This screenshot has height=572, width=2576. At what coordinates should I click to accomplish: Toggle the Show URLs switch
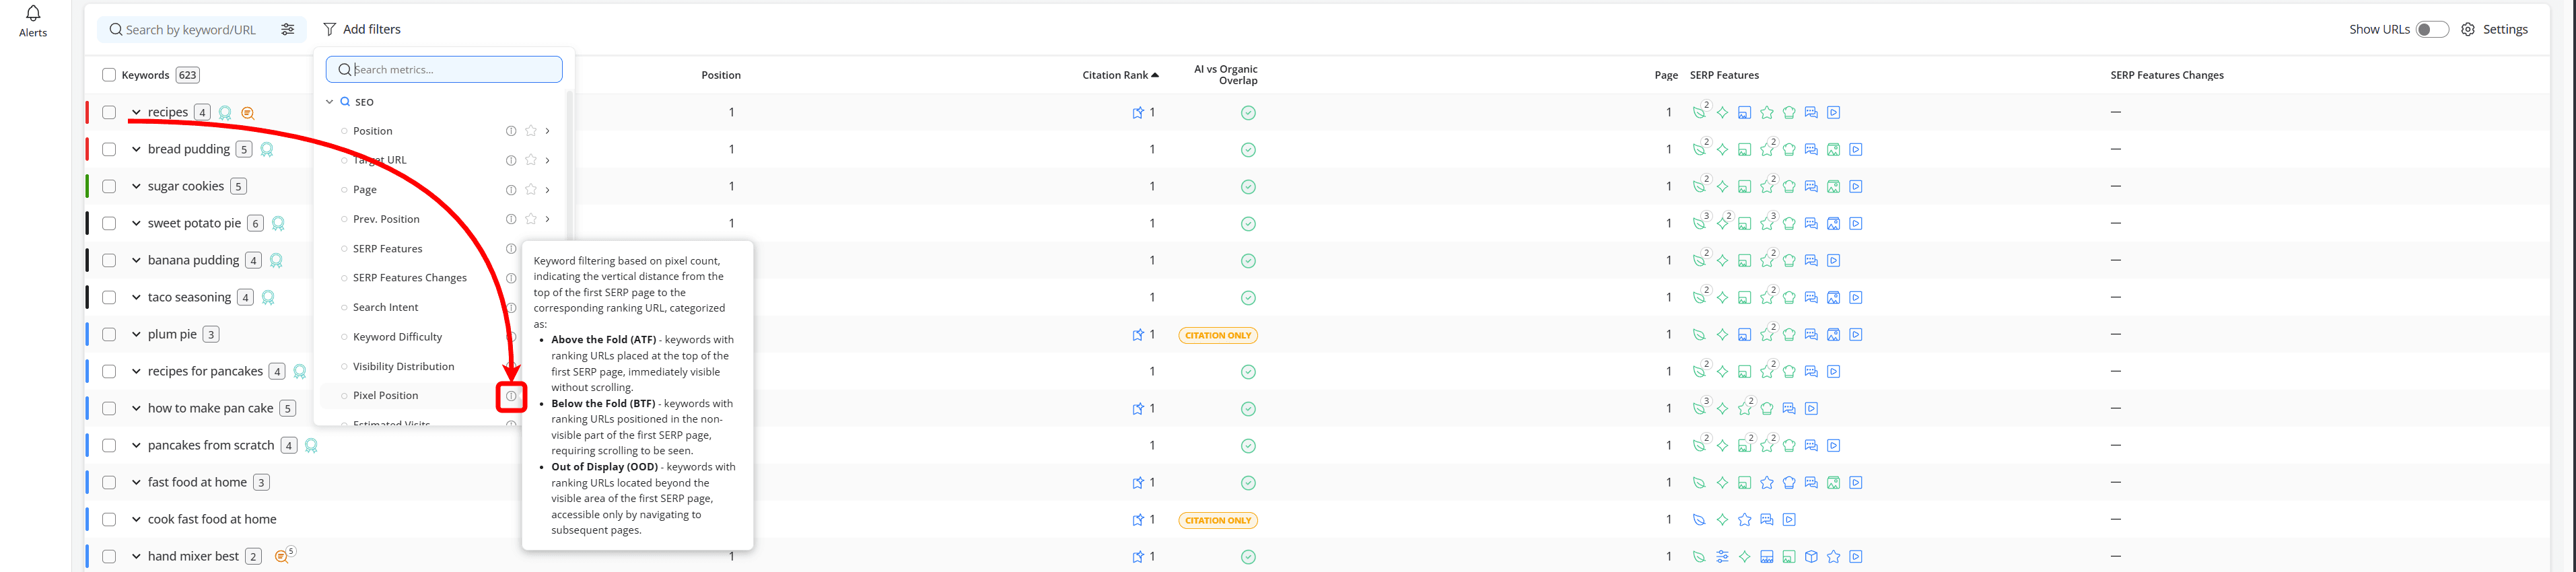pyautogui.click(x=2432, y=30)
